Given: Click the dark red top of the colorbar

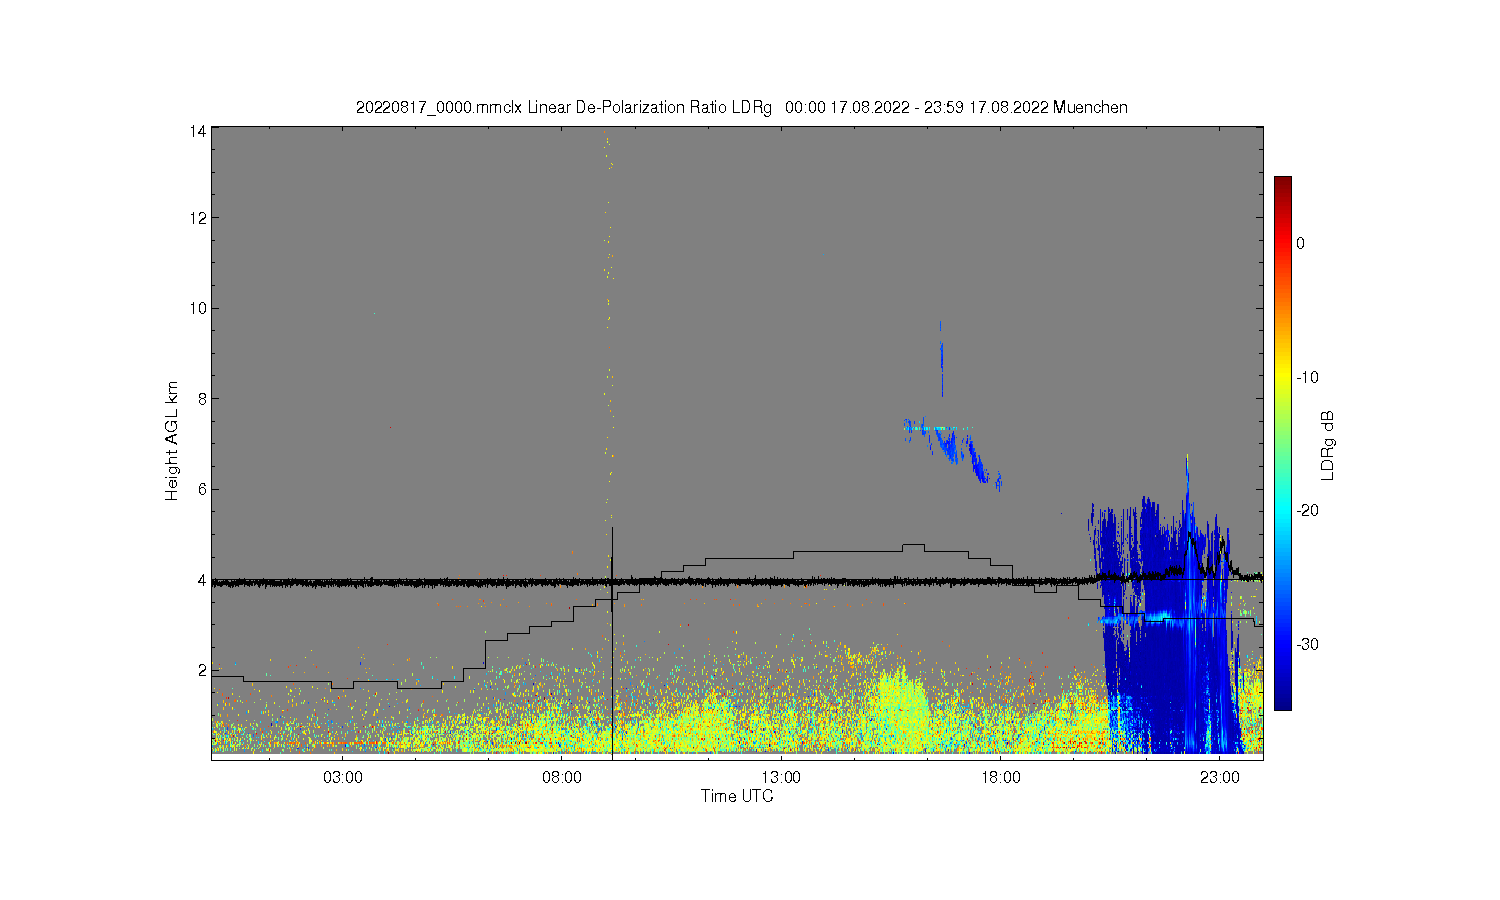Looking at the screenshot, I should click(1282, 187).
